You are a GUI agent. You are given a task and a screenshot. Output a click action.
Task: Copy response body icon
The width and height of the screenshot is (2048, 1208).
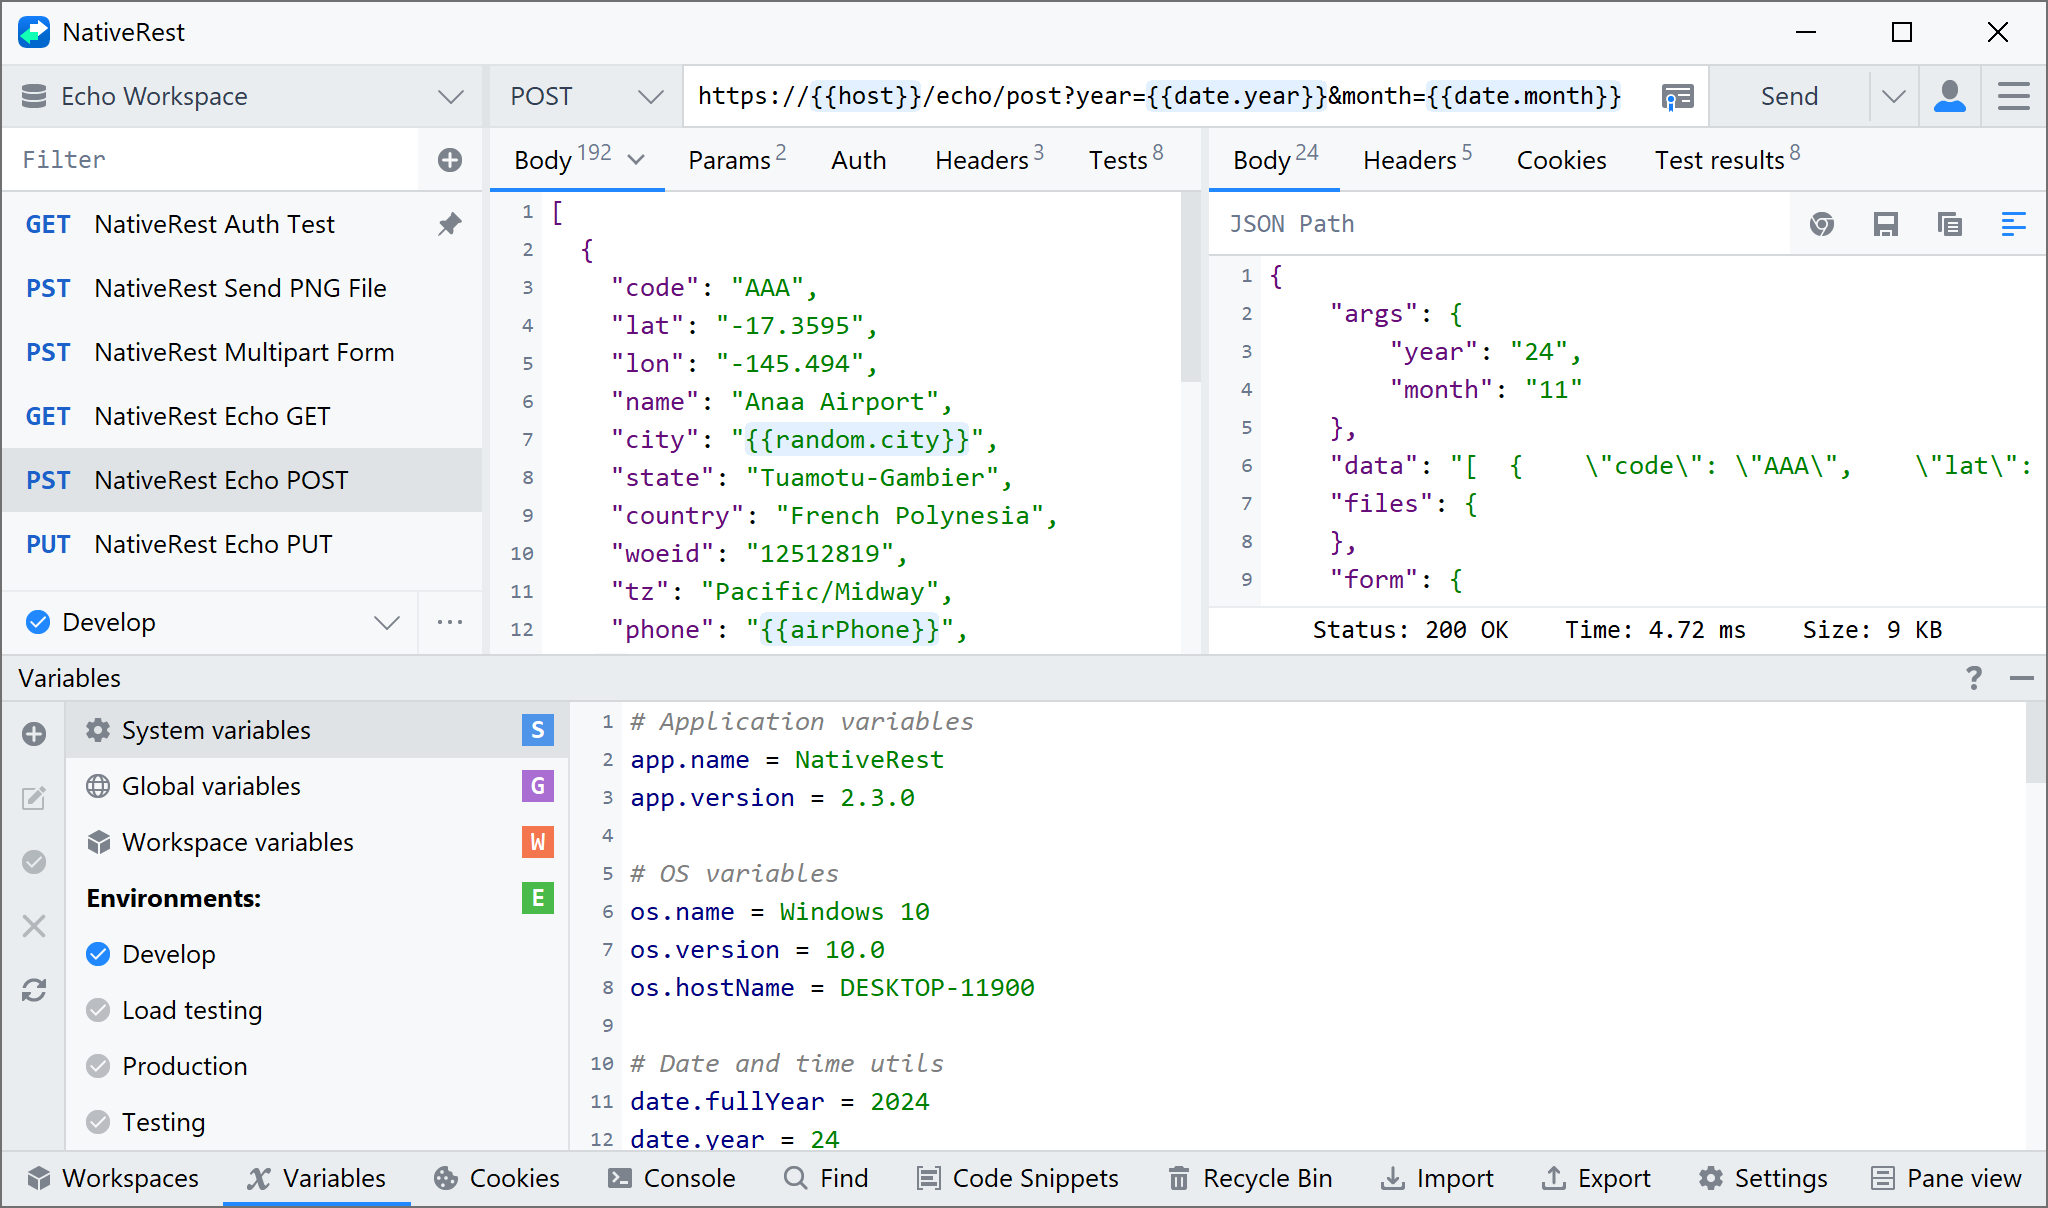(x=1949, y=224)
